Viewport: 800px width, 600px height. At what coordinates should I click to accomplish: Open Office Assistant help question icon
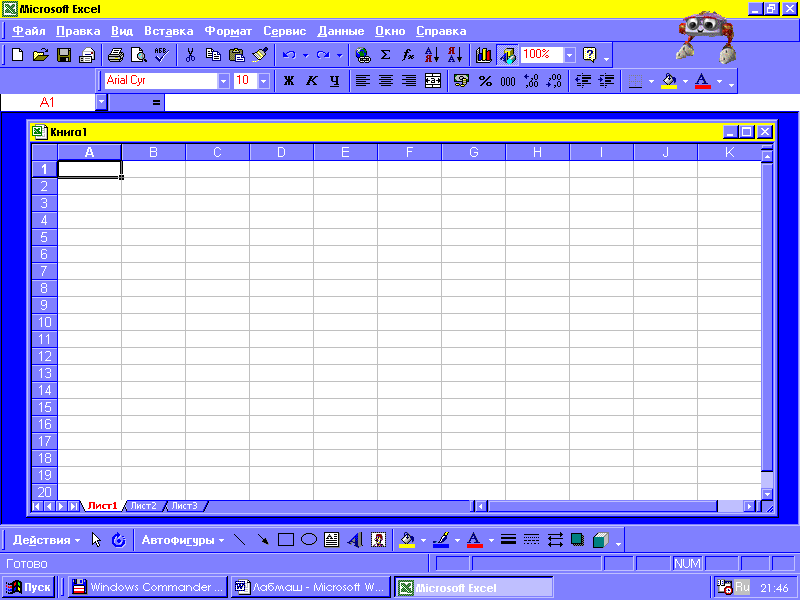[x=590, y=55]
